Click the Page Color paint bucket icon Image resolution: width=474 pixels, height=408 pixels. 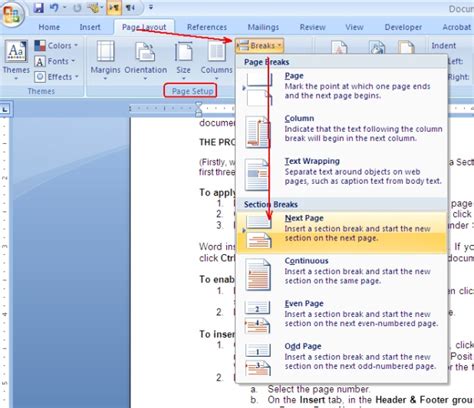click(x=377, y=47)
